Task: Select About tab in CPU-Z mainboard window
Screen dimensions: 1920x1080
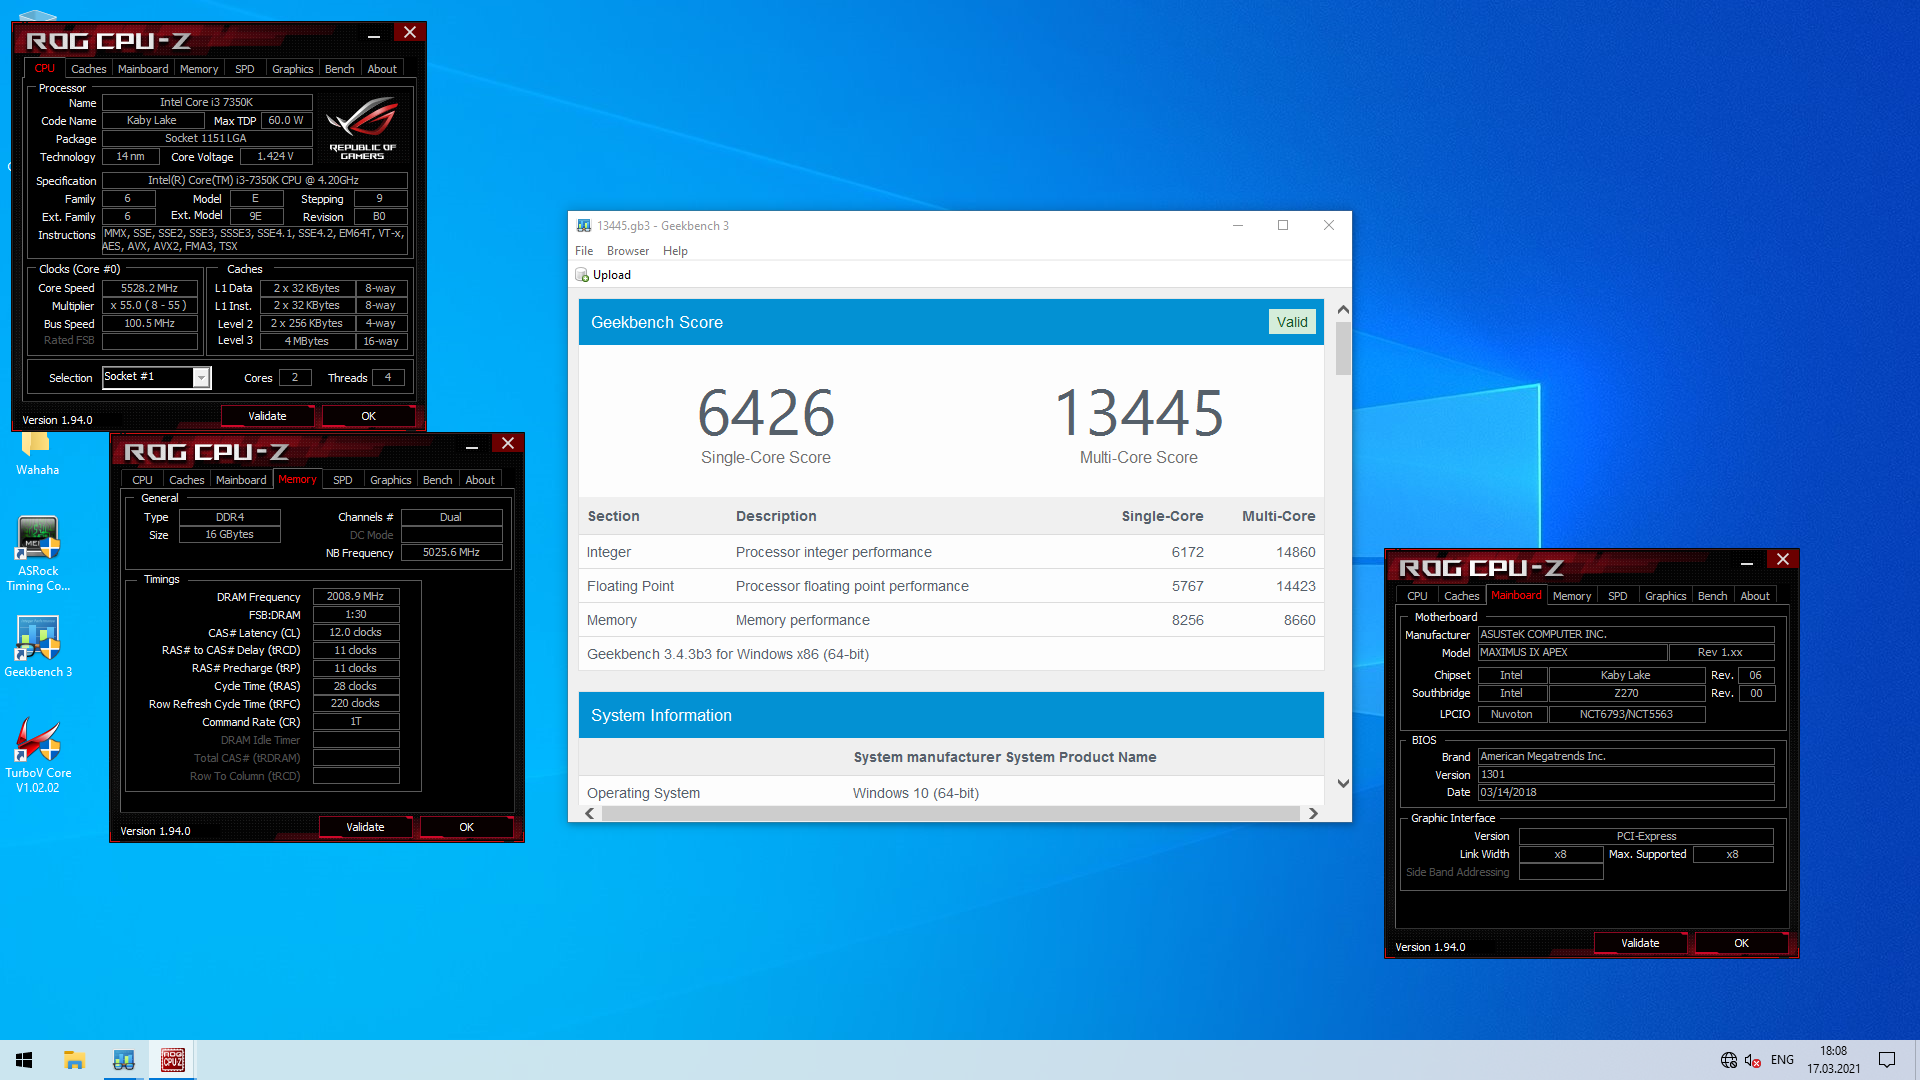Action: click(x=1755, y=596)
